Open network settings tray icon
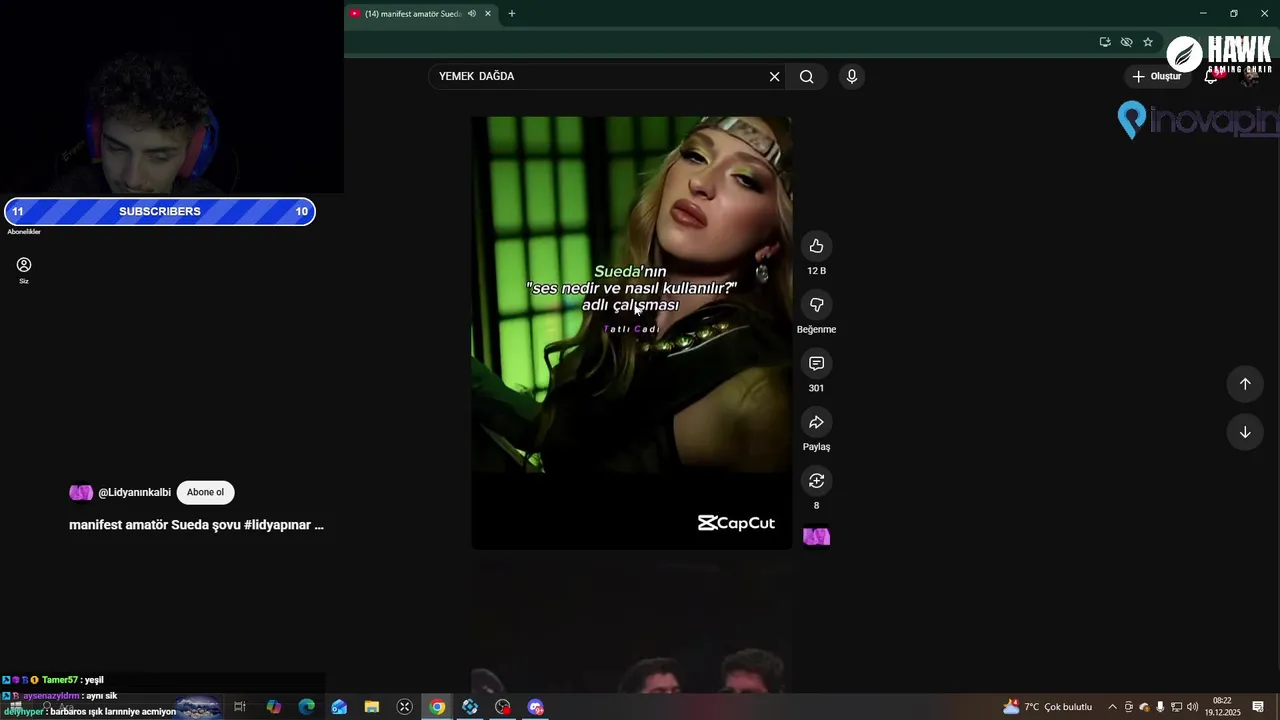Viewport: 1280px width, 720px height. 1176,707
